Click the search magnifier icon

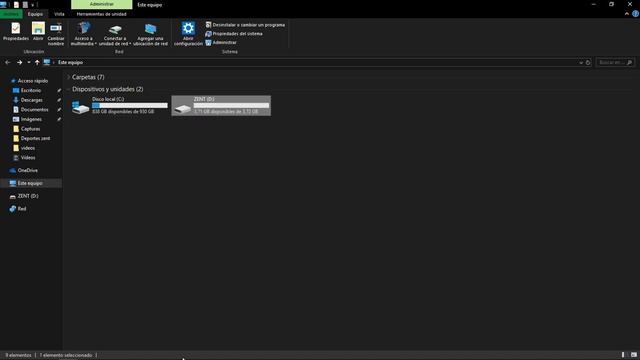(629, 62)
